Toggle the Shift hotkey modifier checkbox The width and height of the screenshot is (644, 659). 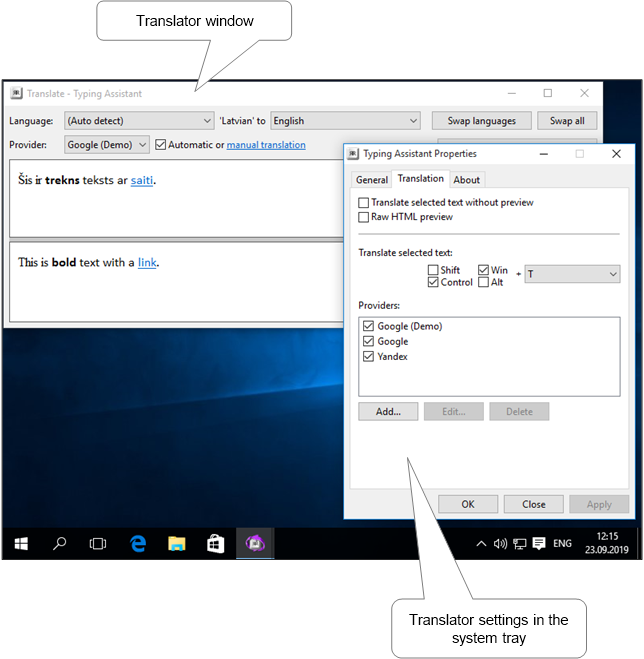tap(432, 270)
